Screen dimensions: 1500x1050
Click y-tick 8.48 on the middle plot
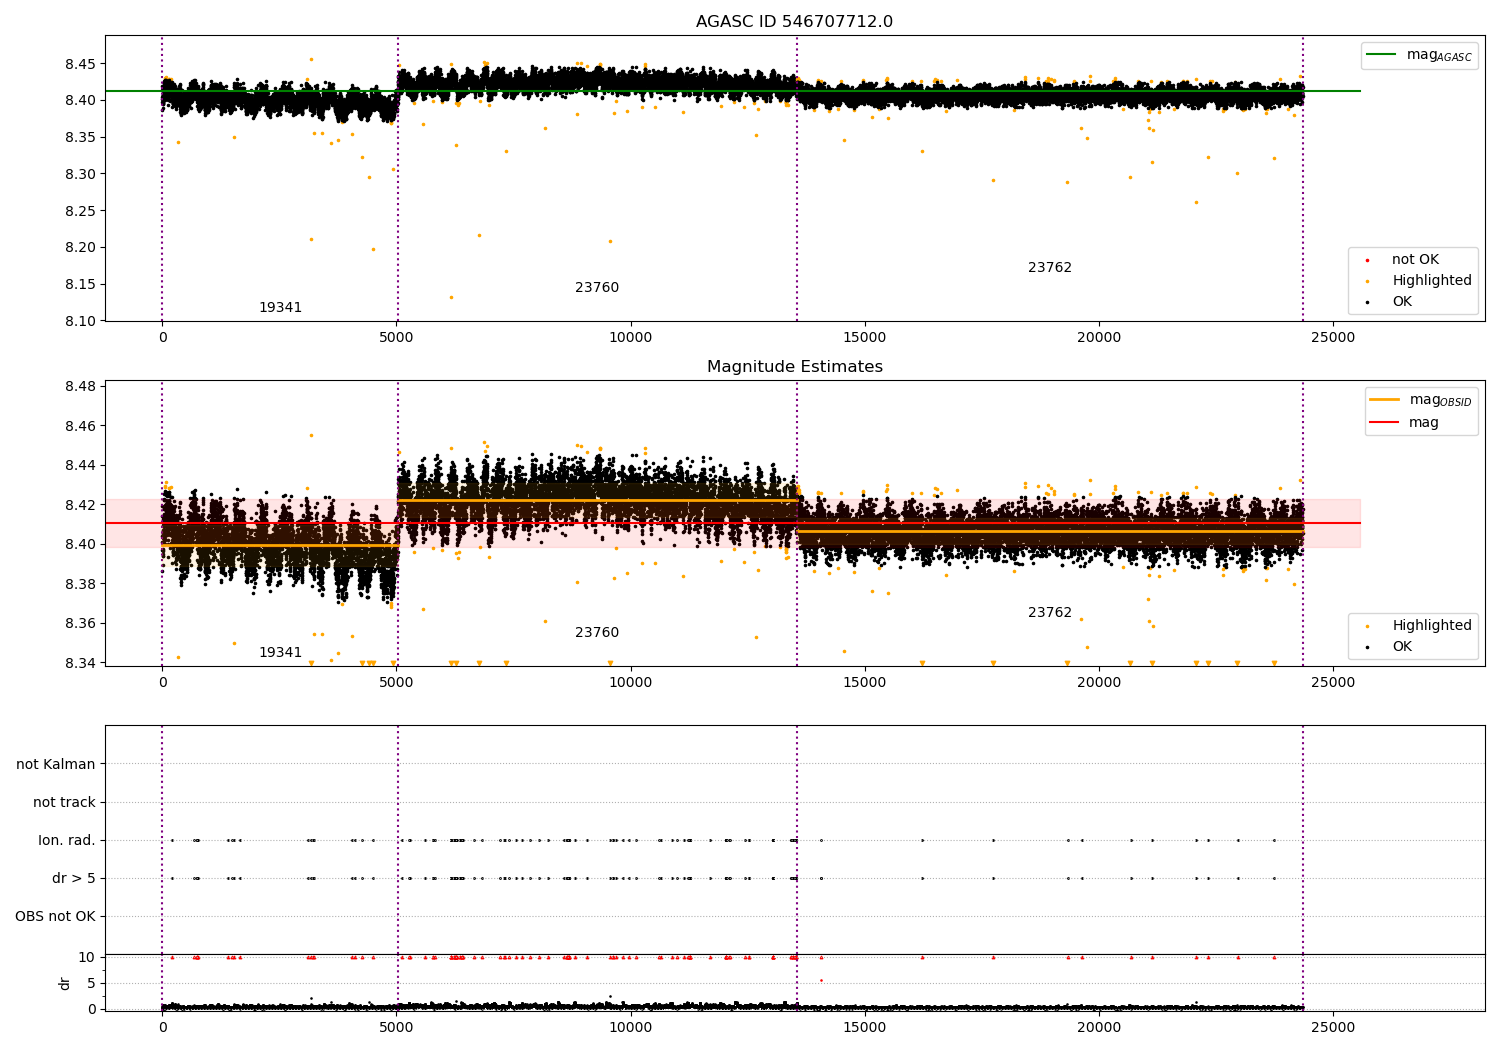(x=80, y=387)
